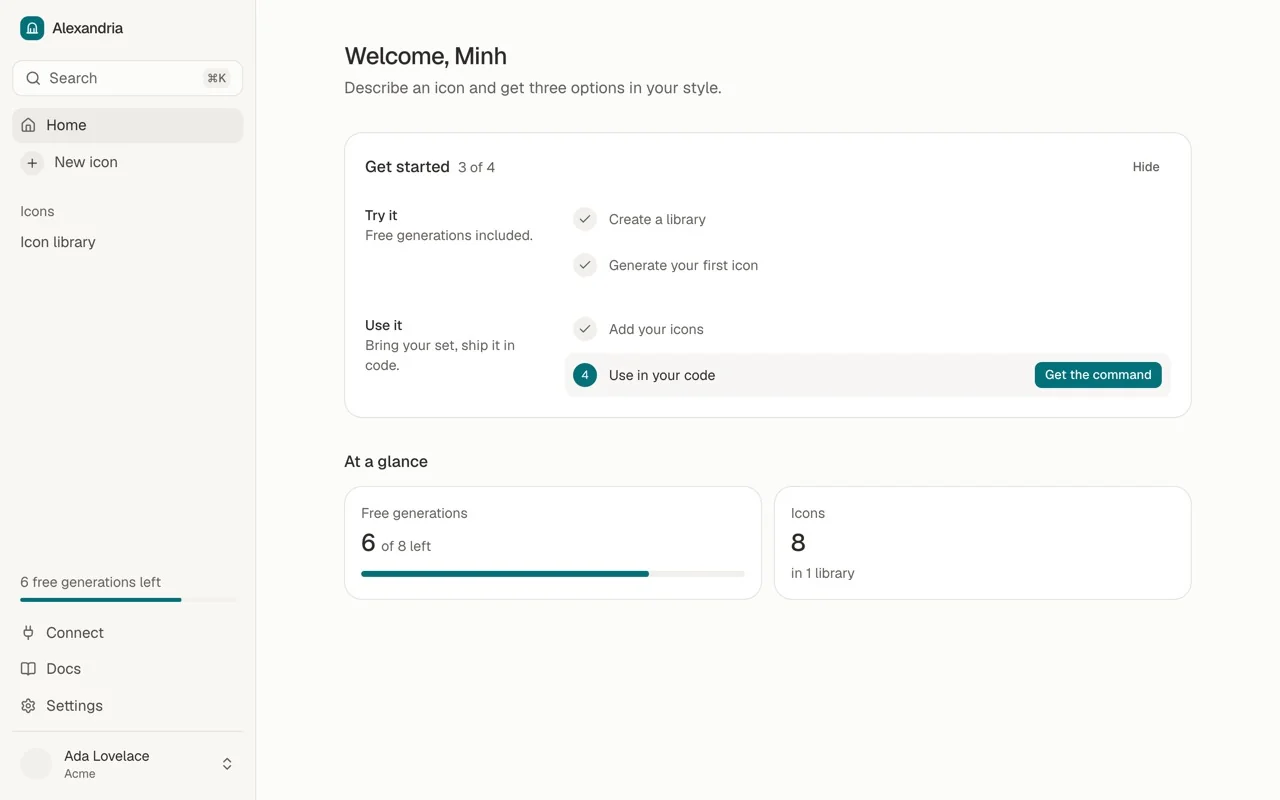Click the ⌘K shortcut badge
The image size is (1280, 800).
coord(217,78)
